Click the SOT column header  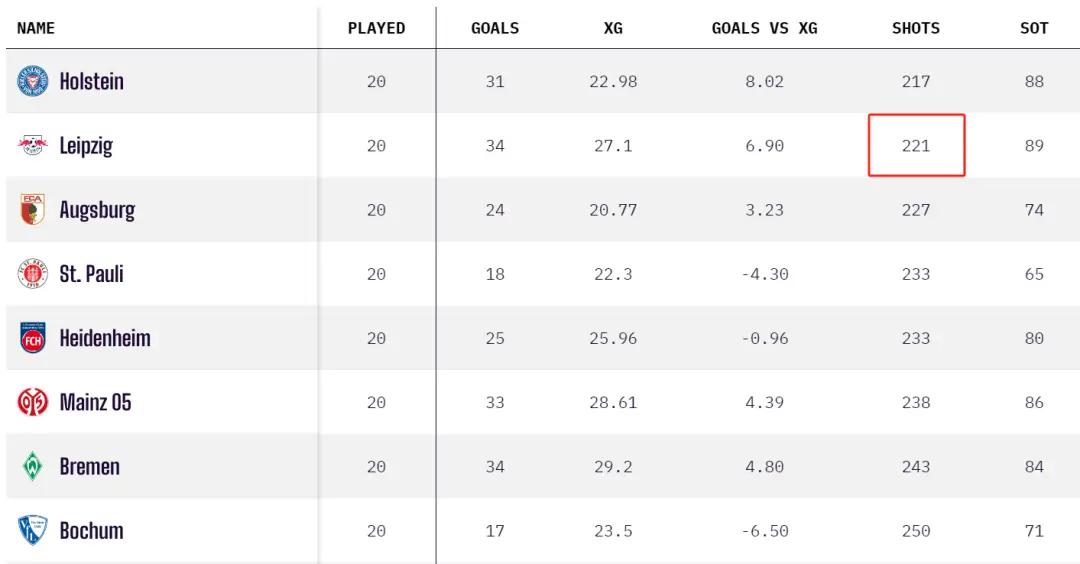1034,28
